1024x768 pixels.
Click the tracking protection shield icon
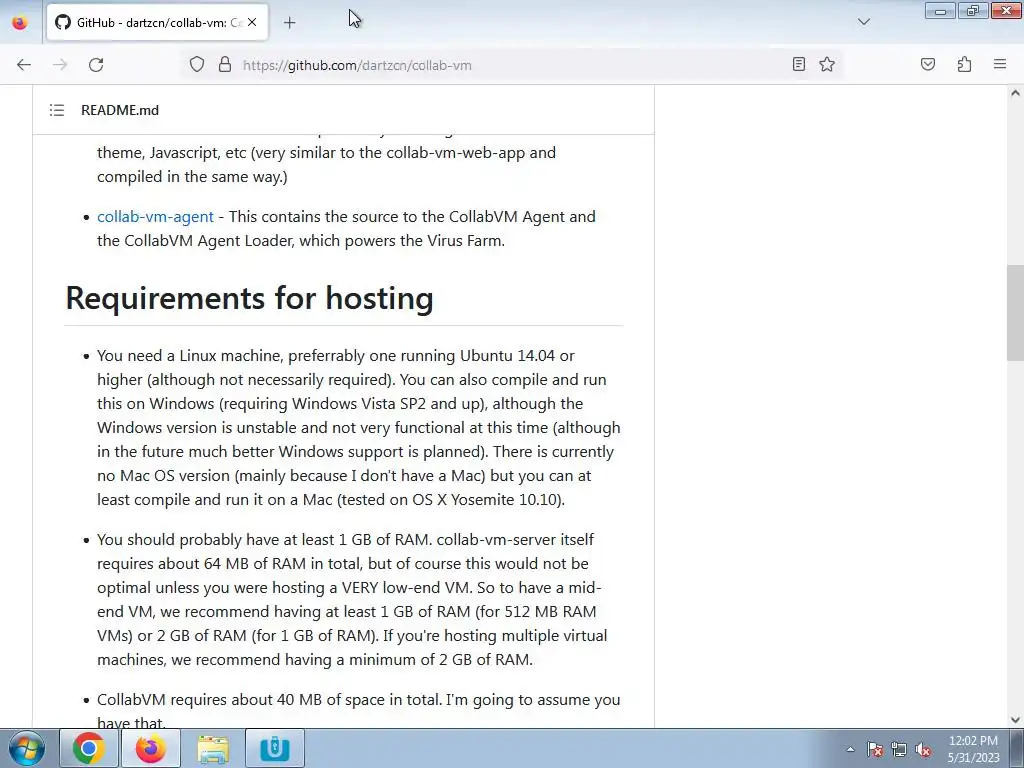coord(197,65)
